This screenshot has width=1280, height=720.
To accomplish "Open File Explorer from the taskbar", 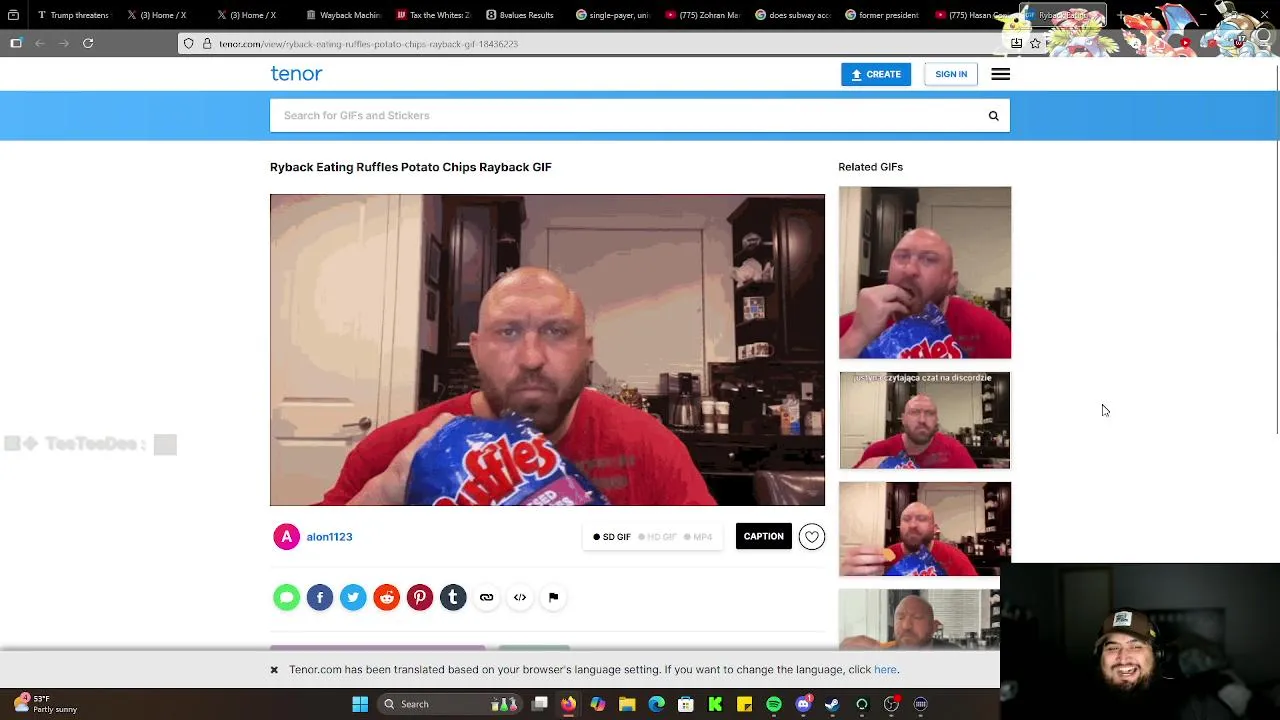I will click(627, 704).
